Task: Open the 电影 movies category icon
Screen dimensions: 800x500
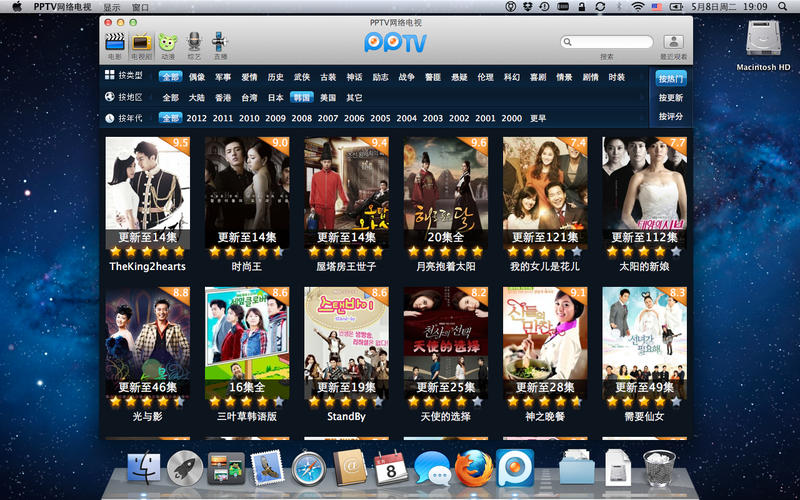Action: (x=115, y=46)
